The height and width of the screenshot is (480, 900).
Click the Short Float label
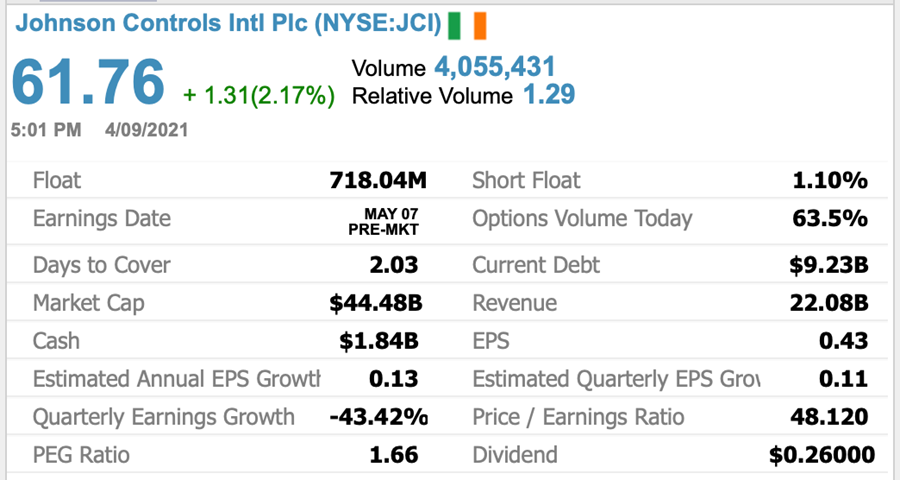tap(526, 180)
